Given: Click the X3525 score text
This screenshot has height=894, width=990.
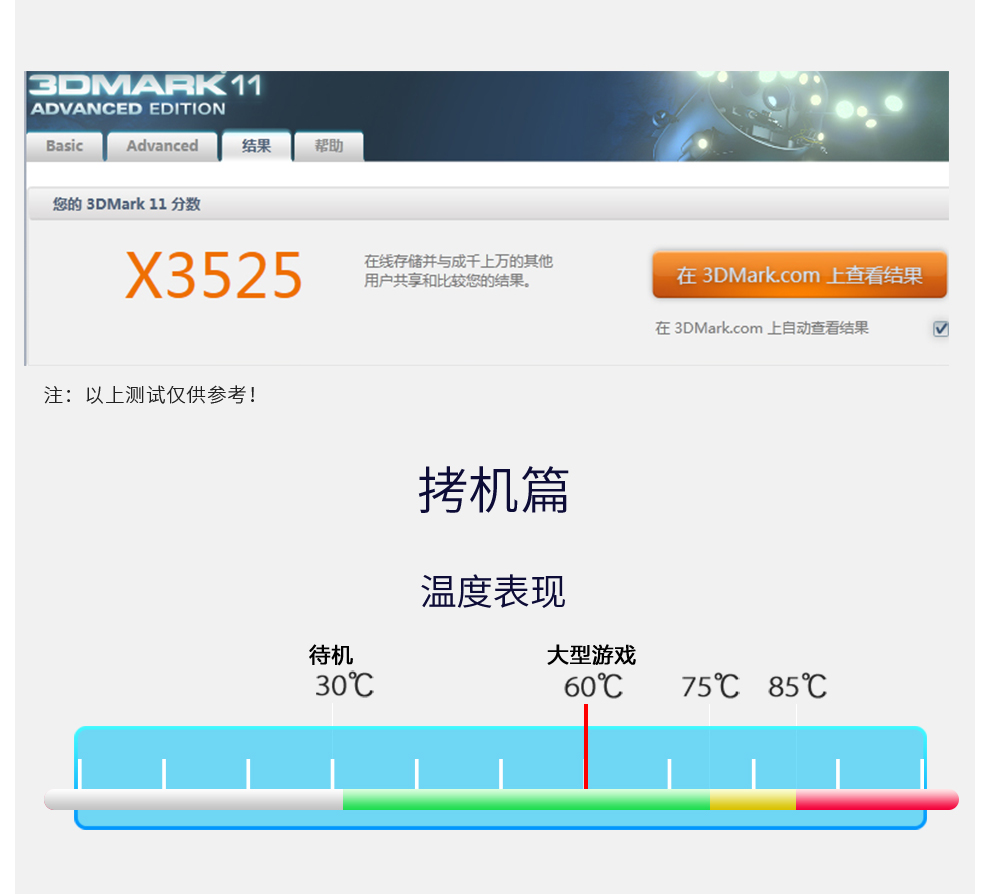Looking at the screenshot, I should [214, 275].
